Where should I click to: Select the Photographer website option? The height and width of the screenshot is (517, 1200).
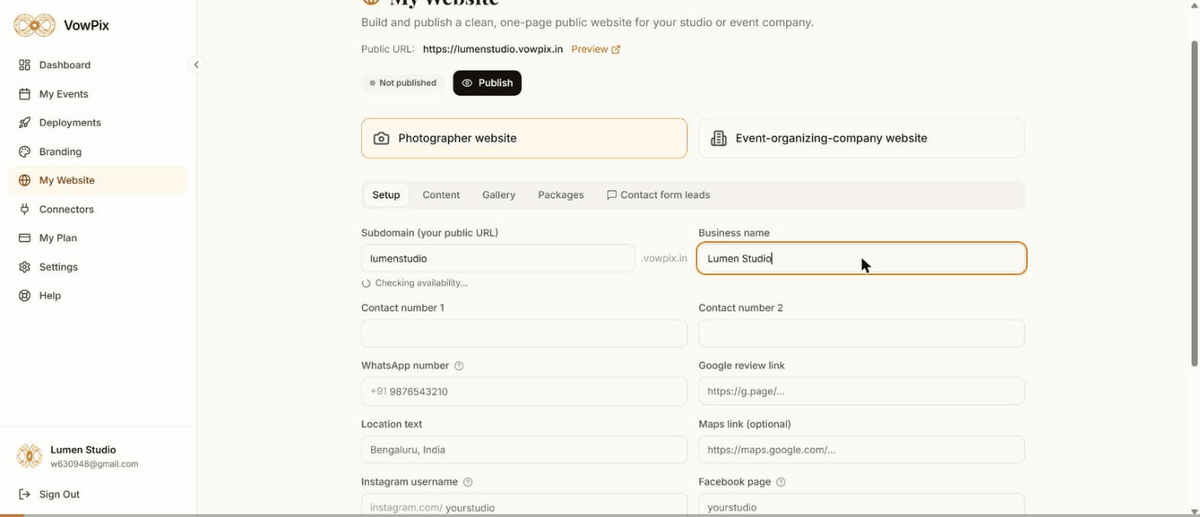pyautogui.click(x=524, y=138)
